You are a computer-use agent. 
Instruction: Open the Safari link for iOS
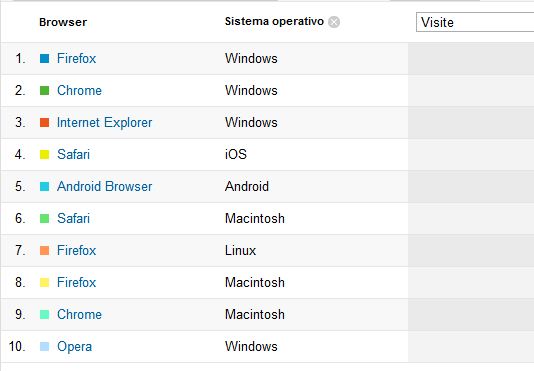[74, 154]
